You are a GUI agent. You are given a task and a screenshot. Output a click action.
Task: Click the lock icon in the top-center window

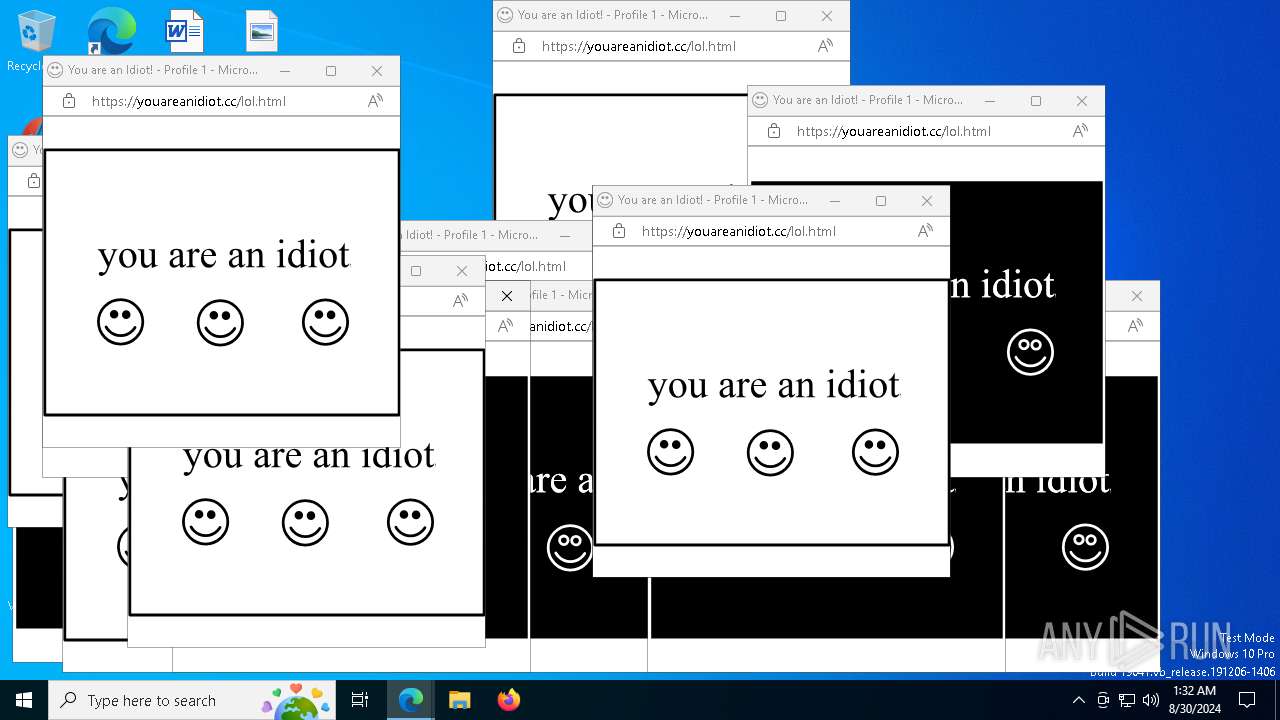tap(518, 46)
